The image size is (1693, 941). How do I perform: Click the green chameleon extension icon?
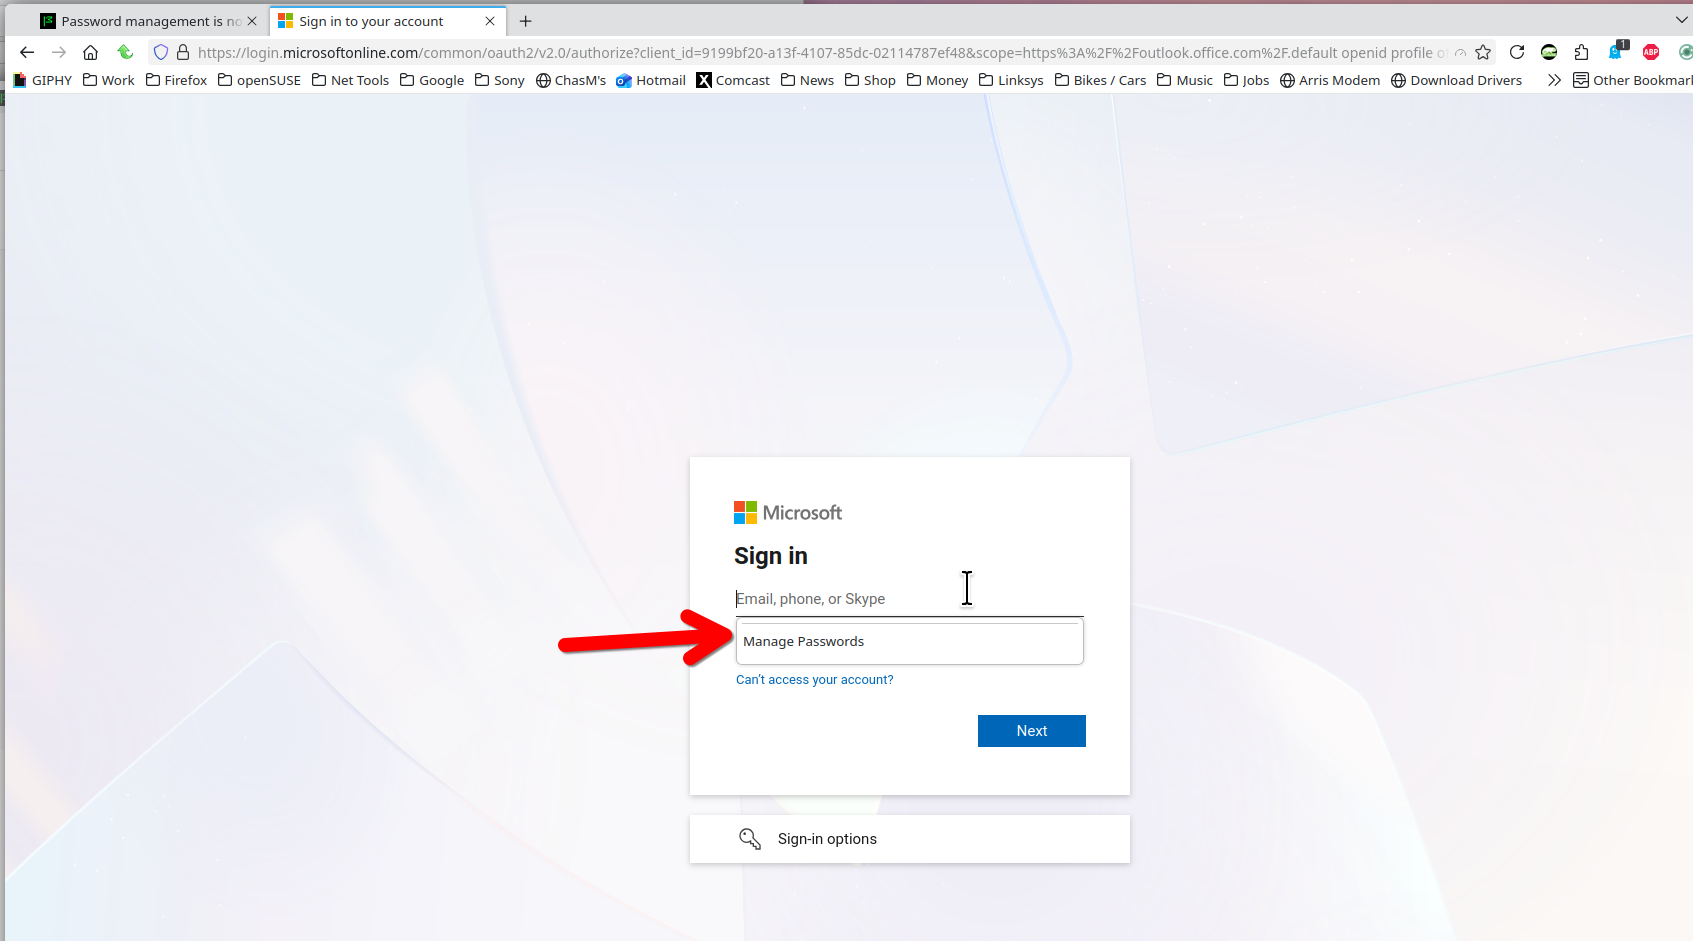pos(1549,52)
